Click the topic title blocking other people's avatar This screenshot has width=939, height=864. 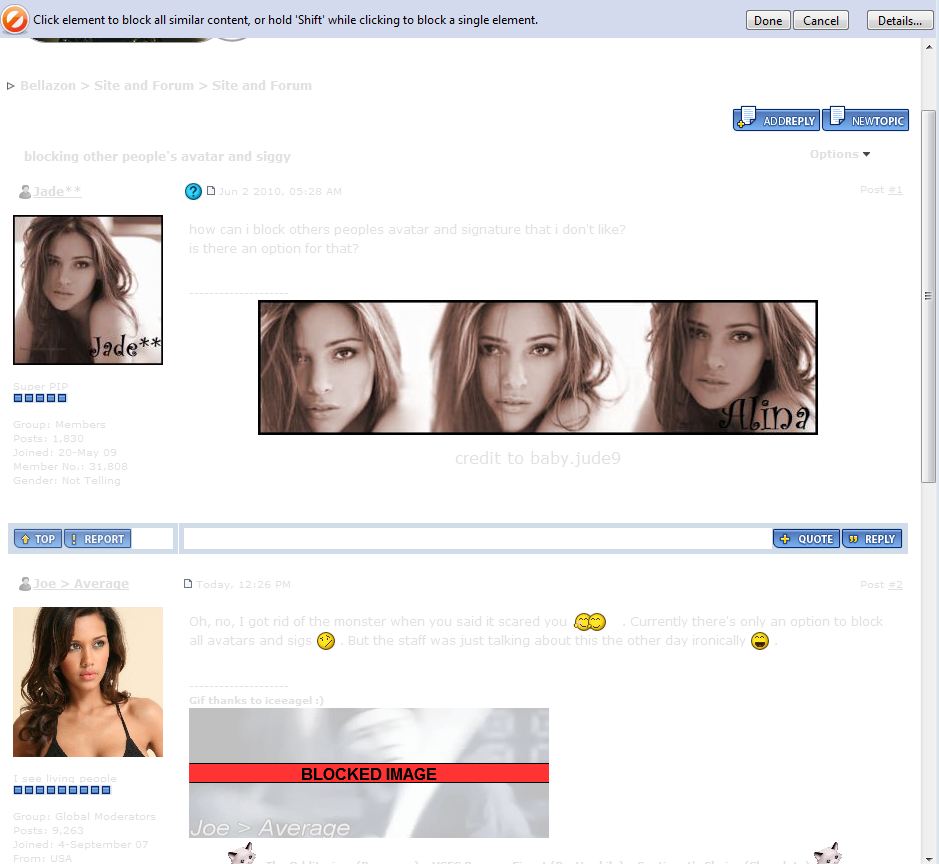click(x=157, y=156)
